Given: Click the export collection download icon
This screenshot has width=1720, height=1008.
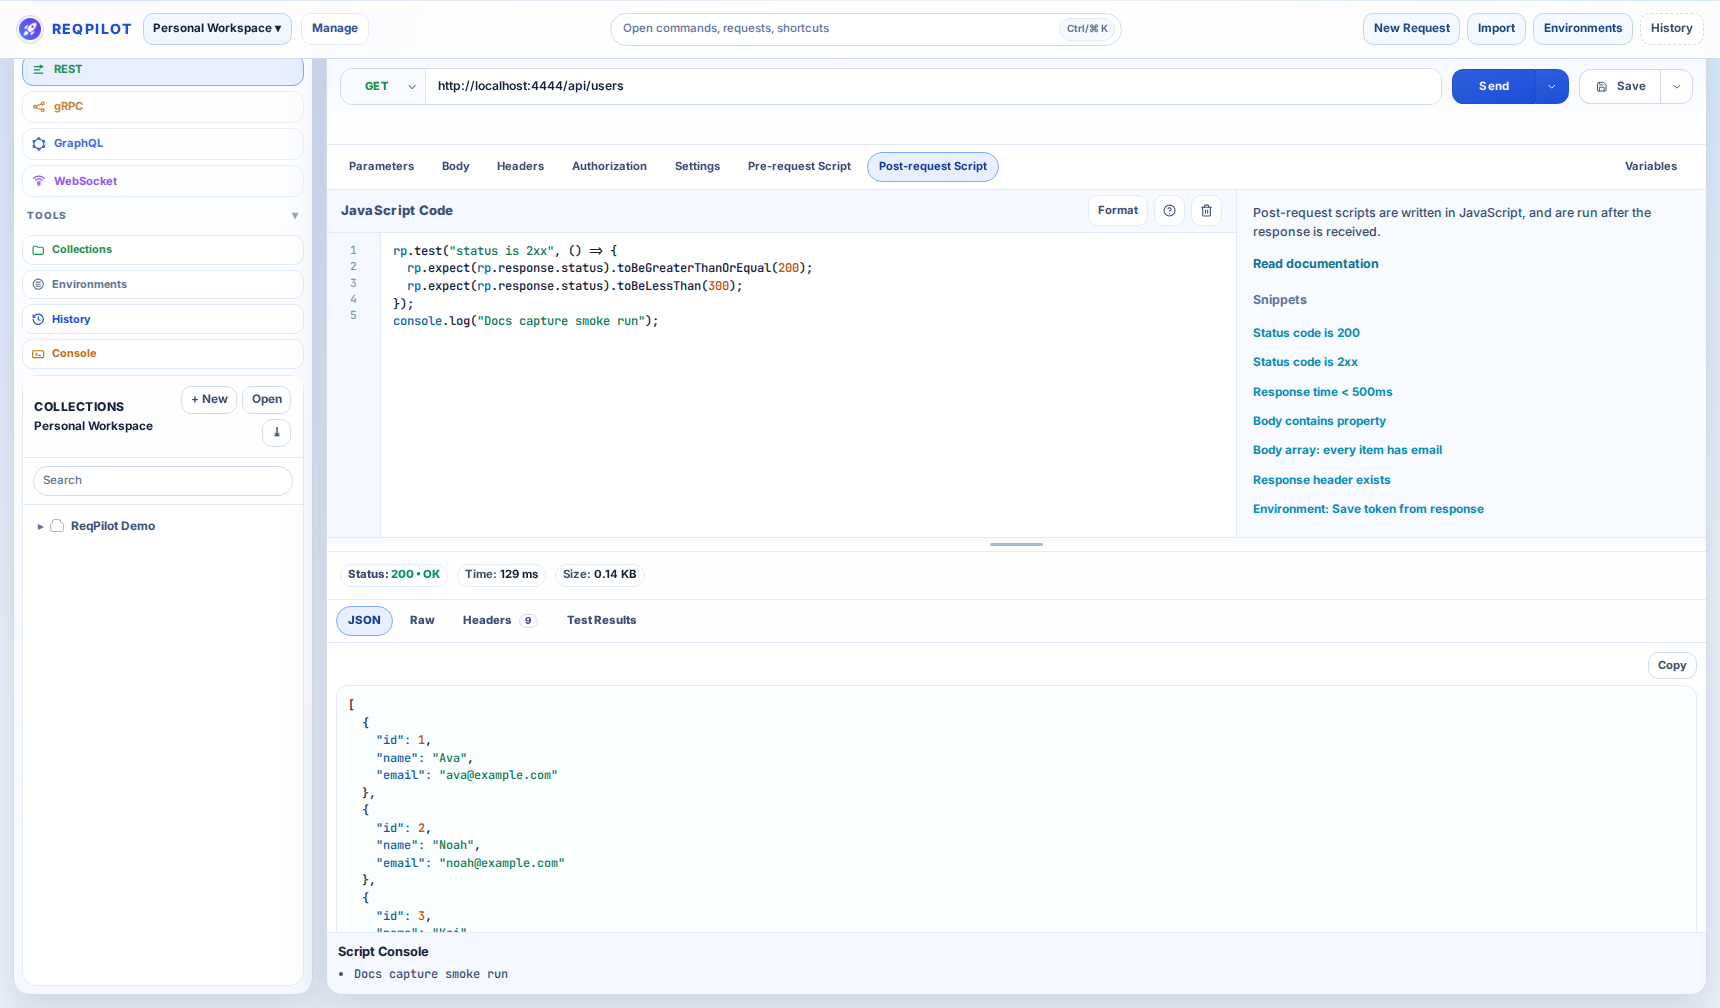Looking at the screenshot, I should click(x=276, y=432).
